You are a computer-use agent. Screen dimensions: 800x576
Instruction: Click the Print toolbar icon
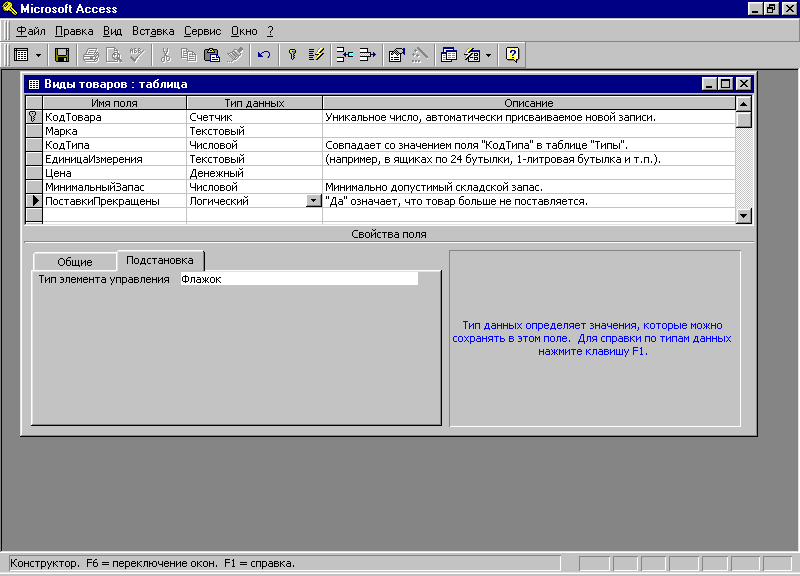tap(91, 55)
